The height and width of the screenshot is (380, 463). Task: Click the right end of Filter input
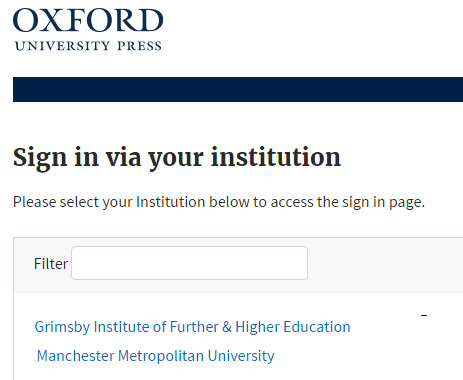[x=303, y=263]
